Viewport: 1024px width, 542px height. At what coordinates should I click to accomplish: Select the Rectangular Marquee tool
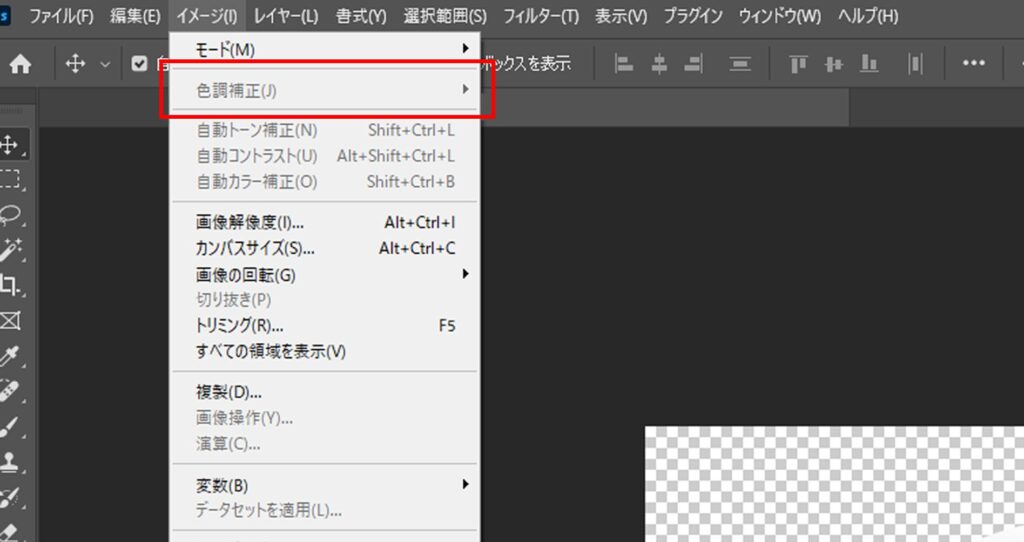(10, 179)
